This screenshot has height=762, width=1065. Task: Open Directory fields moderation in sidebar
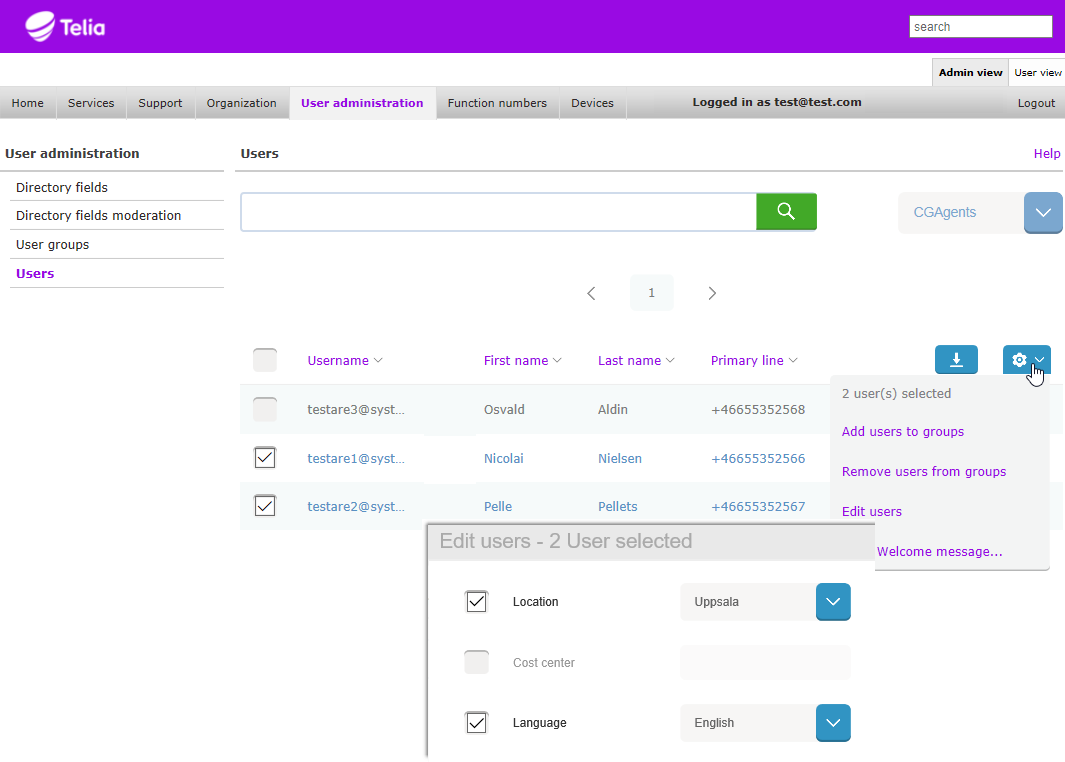pyautogui.click(x=99, y=215)
